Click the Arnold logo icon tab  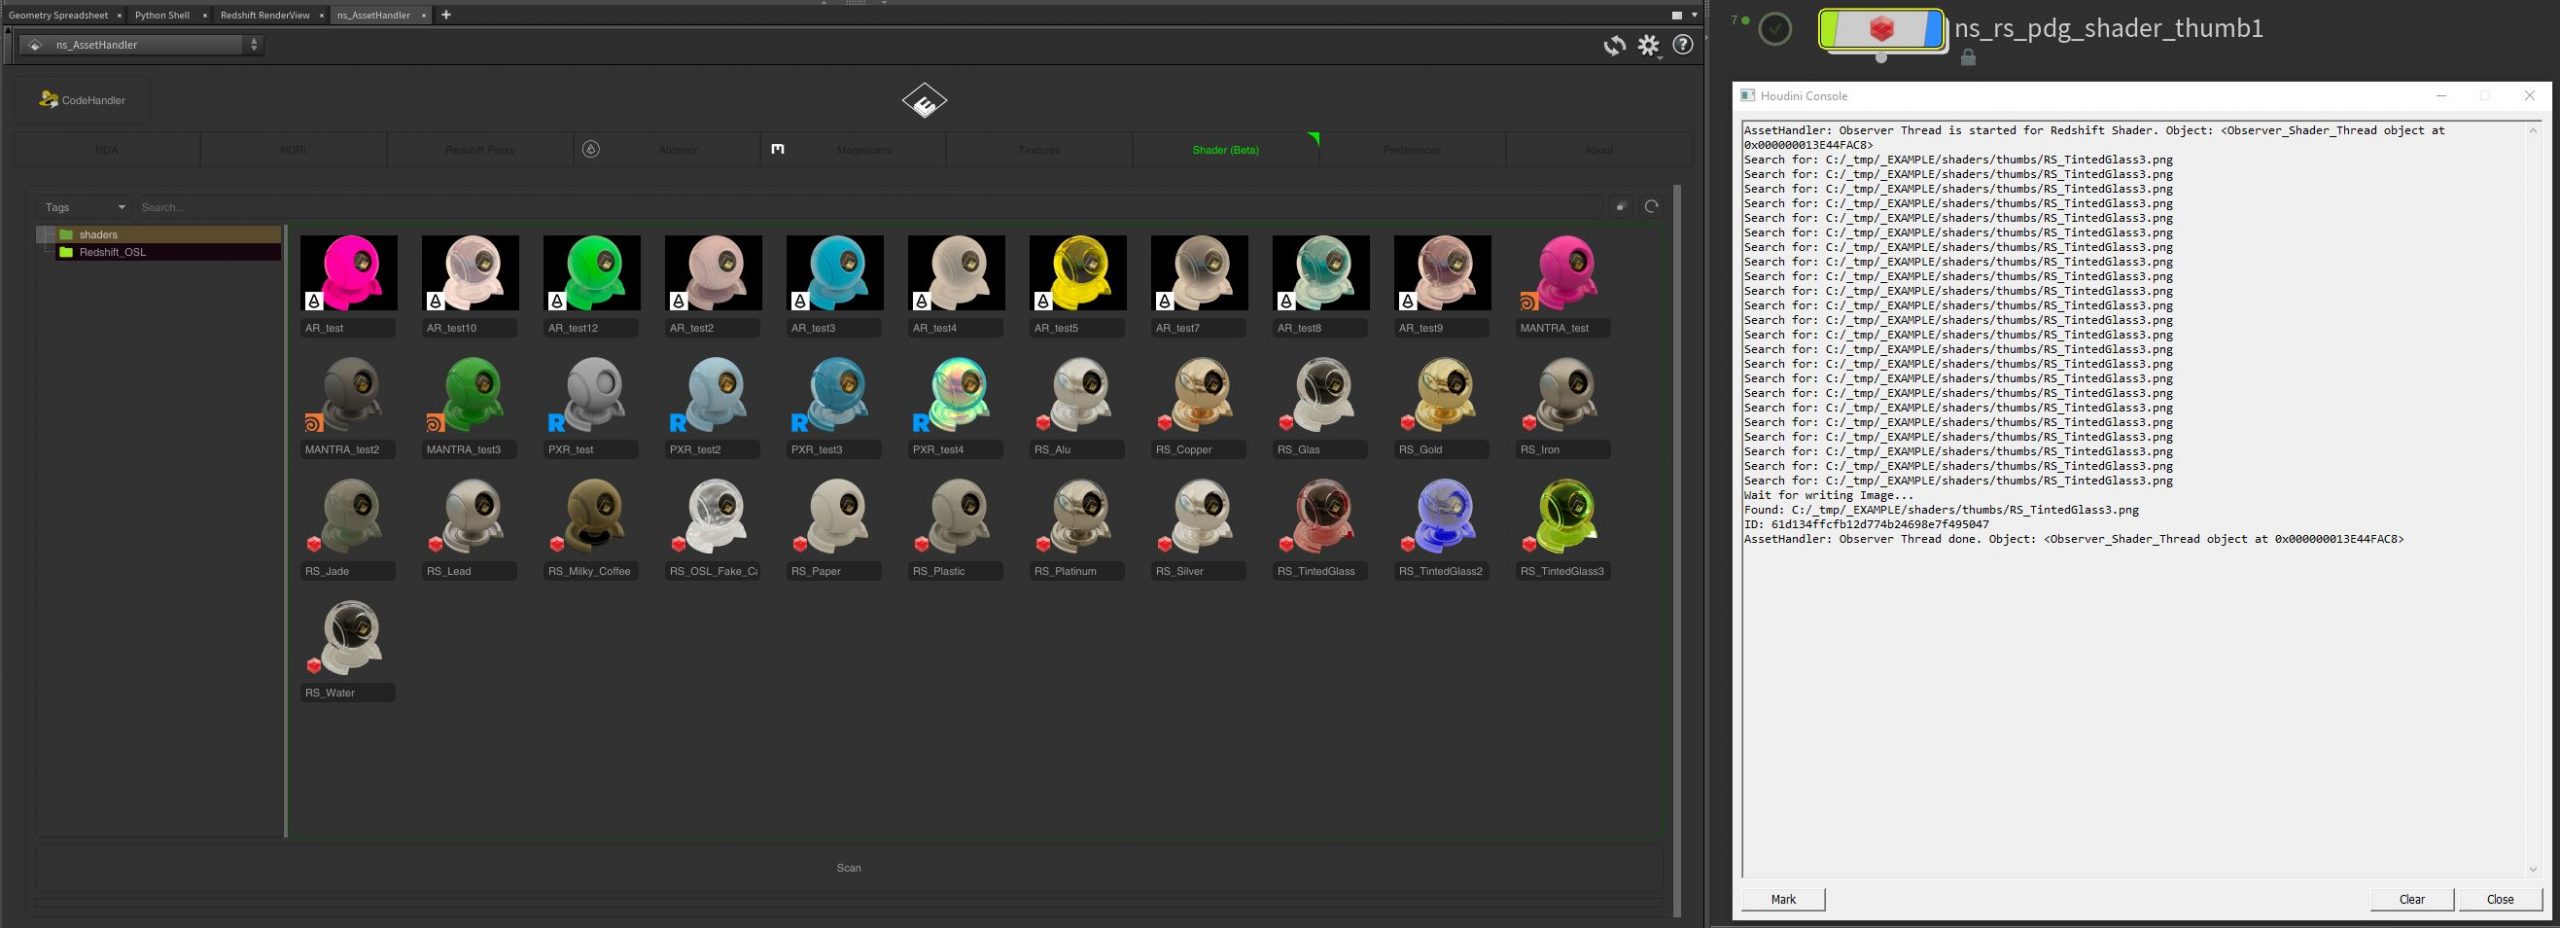click(591, 150)
